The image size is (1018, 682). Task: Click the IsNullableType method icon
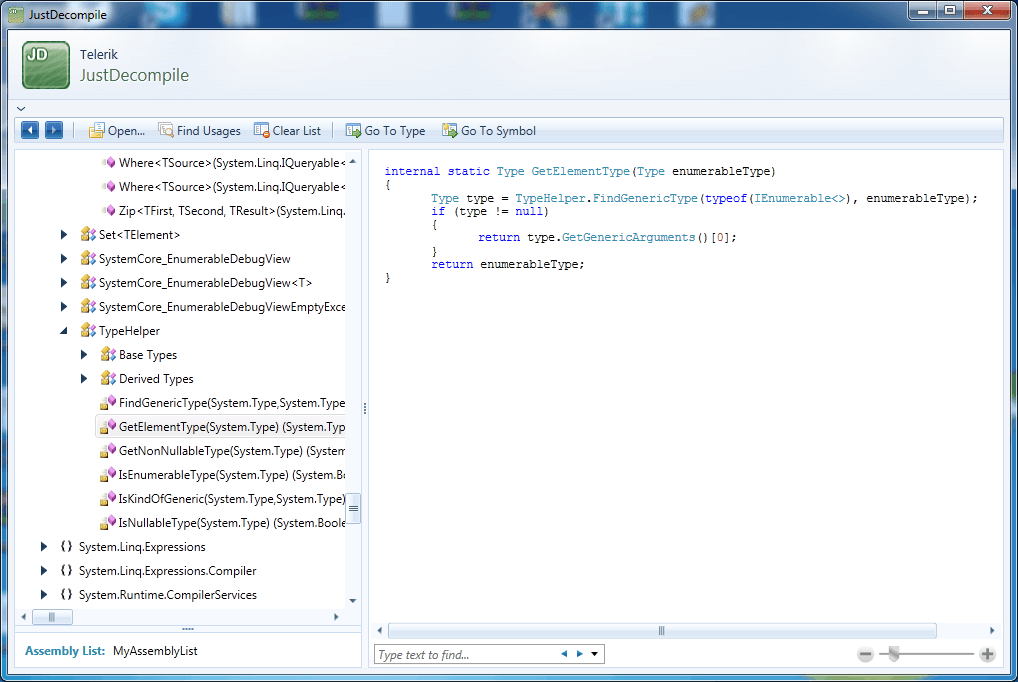(x=108, y=523)
